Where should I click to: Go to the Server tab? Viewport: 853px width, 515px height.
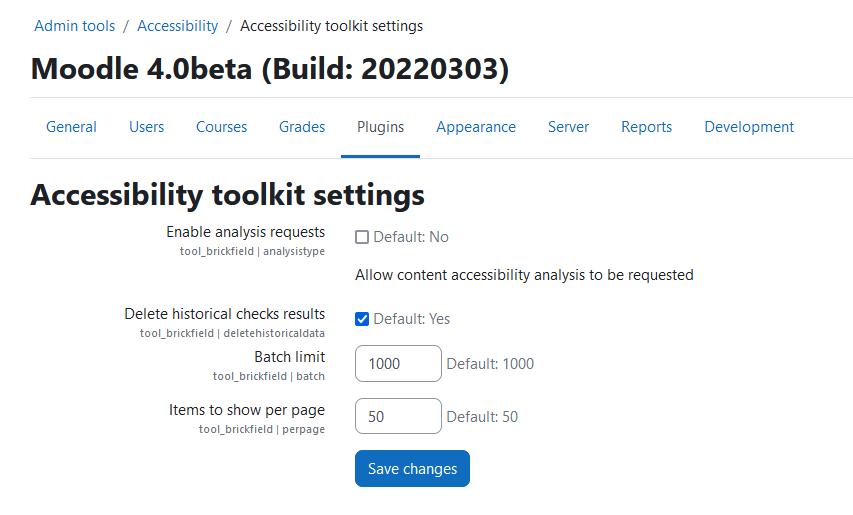point(568,127)
